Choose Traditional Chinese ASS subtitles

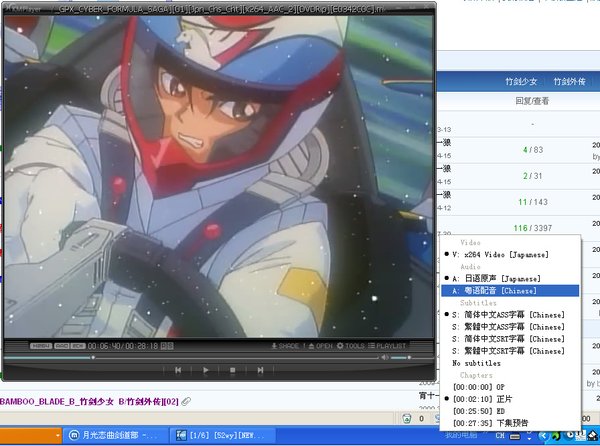pyautogui.click(x=510, y=327)
